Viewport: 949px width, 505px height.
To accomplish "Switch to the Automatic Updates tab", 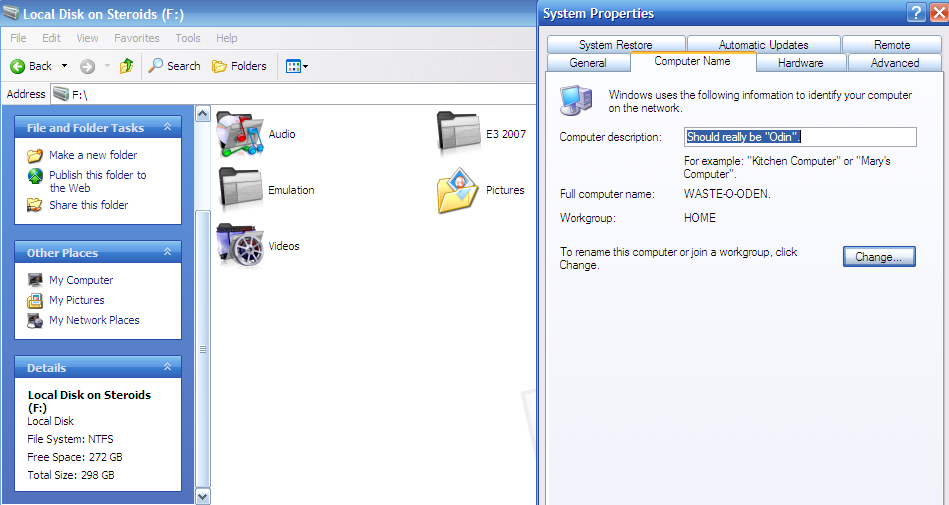I will (x=763, y=45).
